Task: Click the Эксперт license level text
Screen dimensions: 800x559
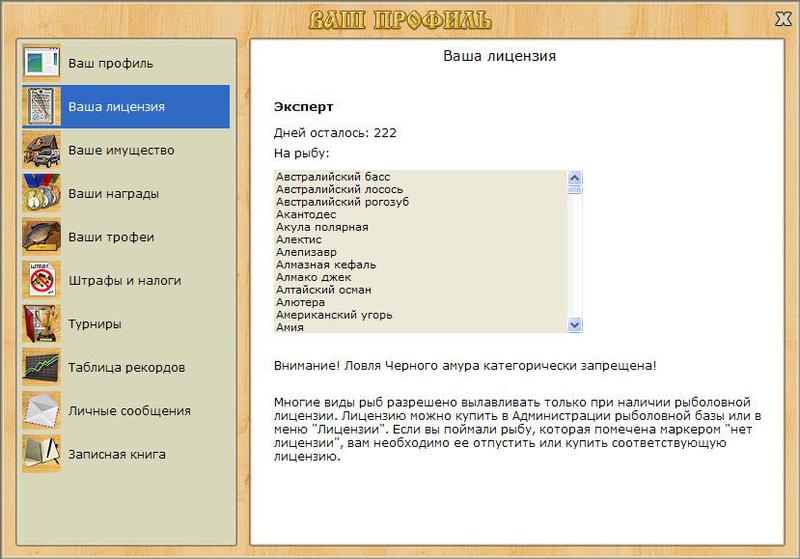Action: pyautogui.click(x=304, y=107)
